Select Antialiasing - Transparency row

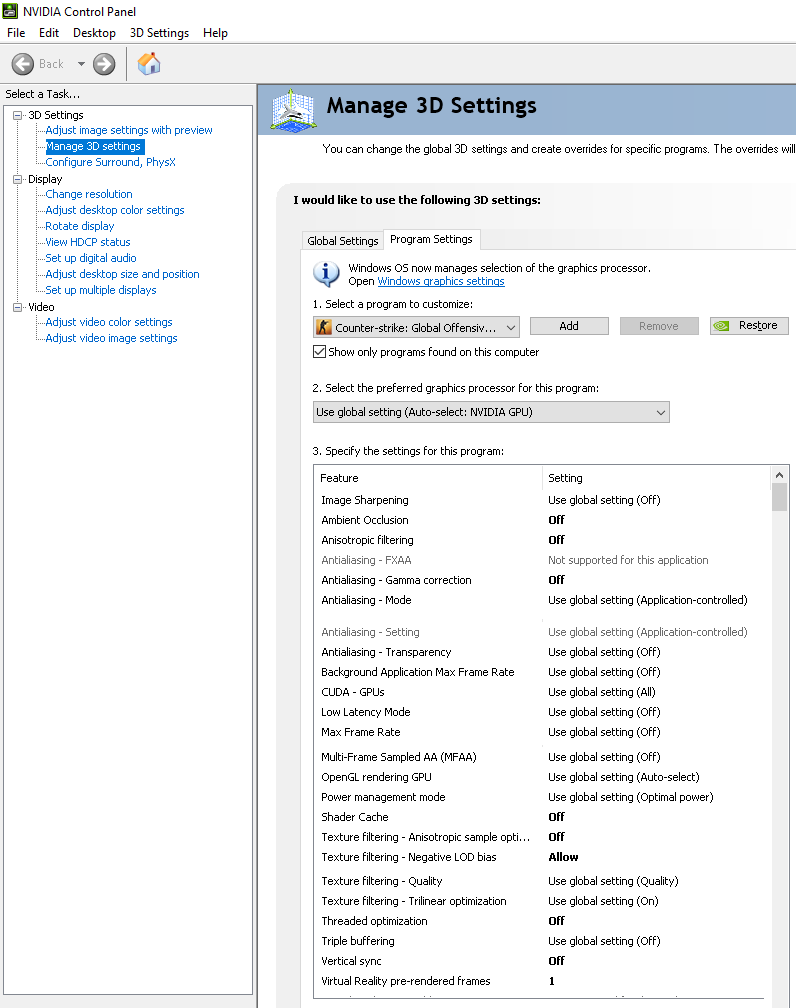click(x=543, y=652)
